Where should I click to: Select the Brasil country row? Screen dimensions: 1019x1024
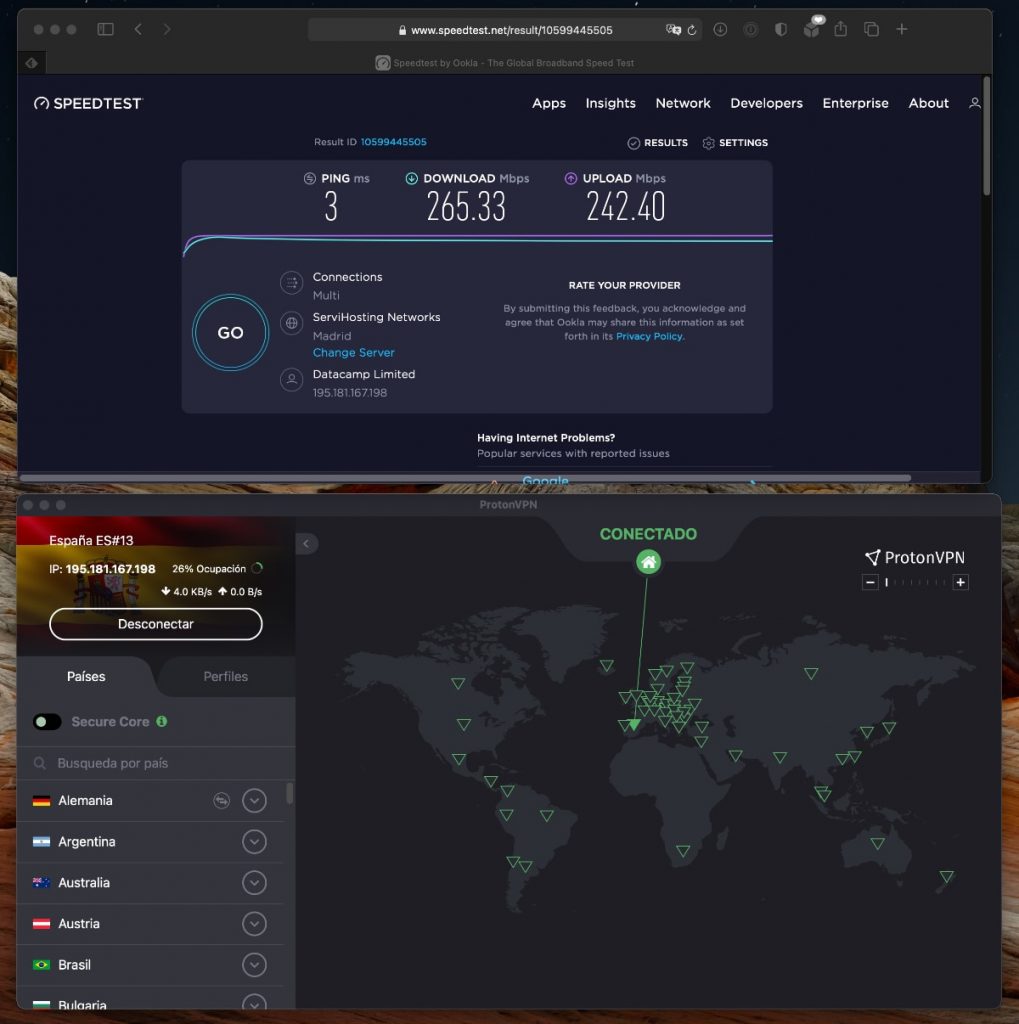[150, 965]
